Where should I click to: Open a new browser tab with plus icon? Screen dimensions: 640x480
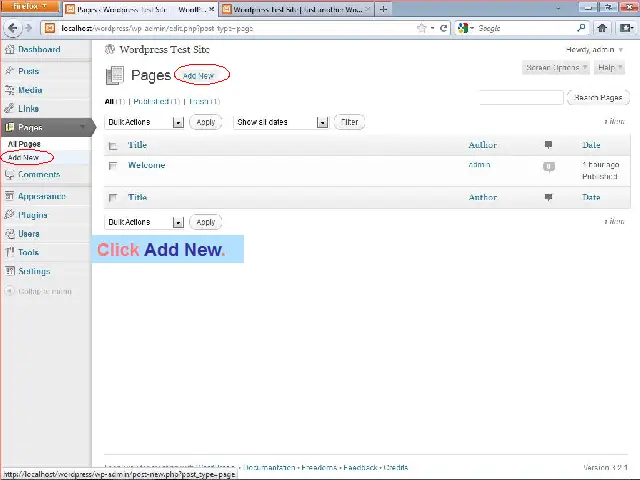pyautogui.click(x=383, y=9)
